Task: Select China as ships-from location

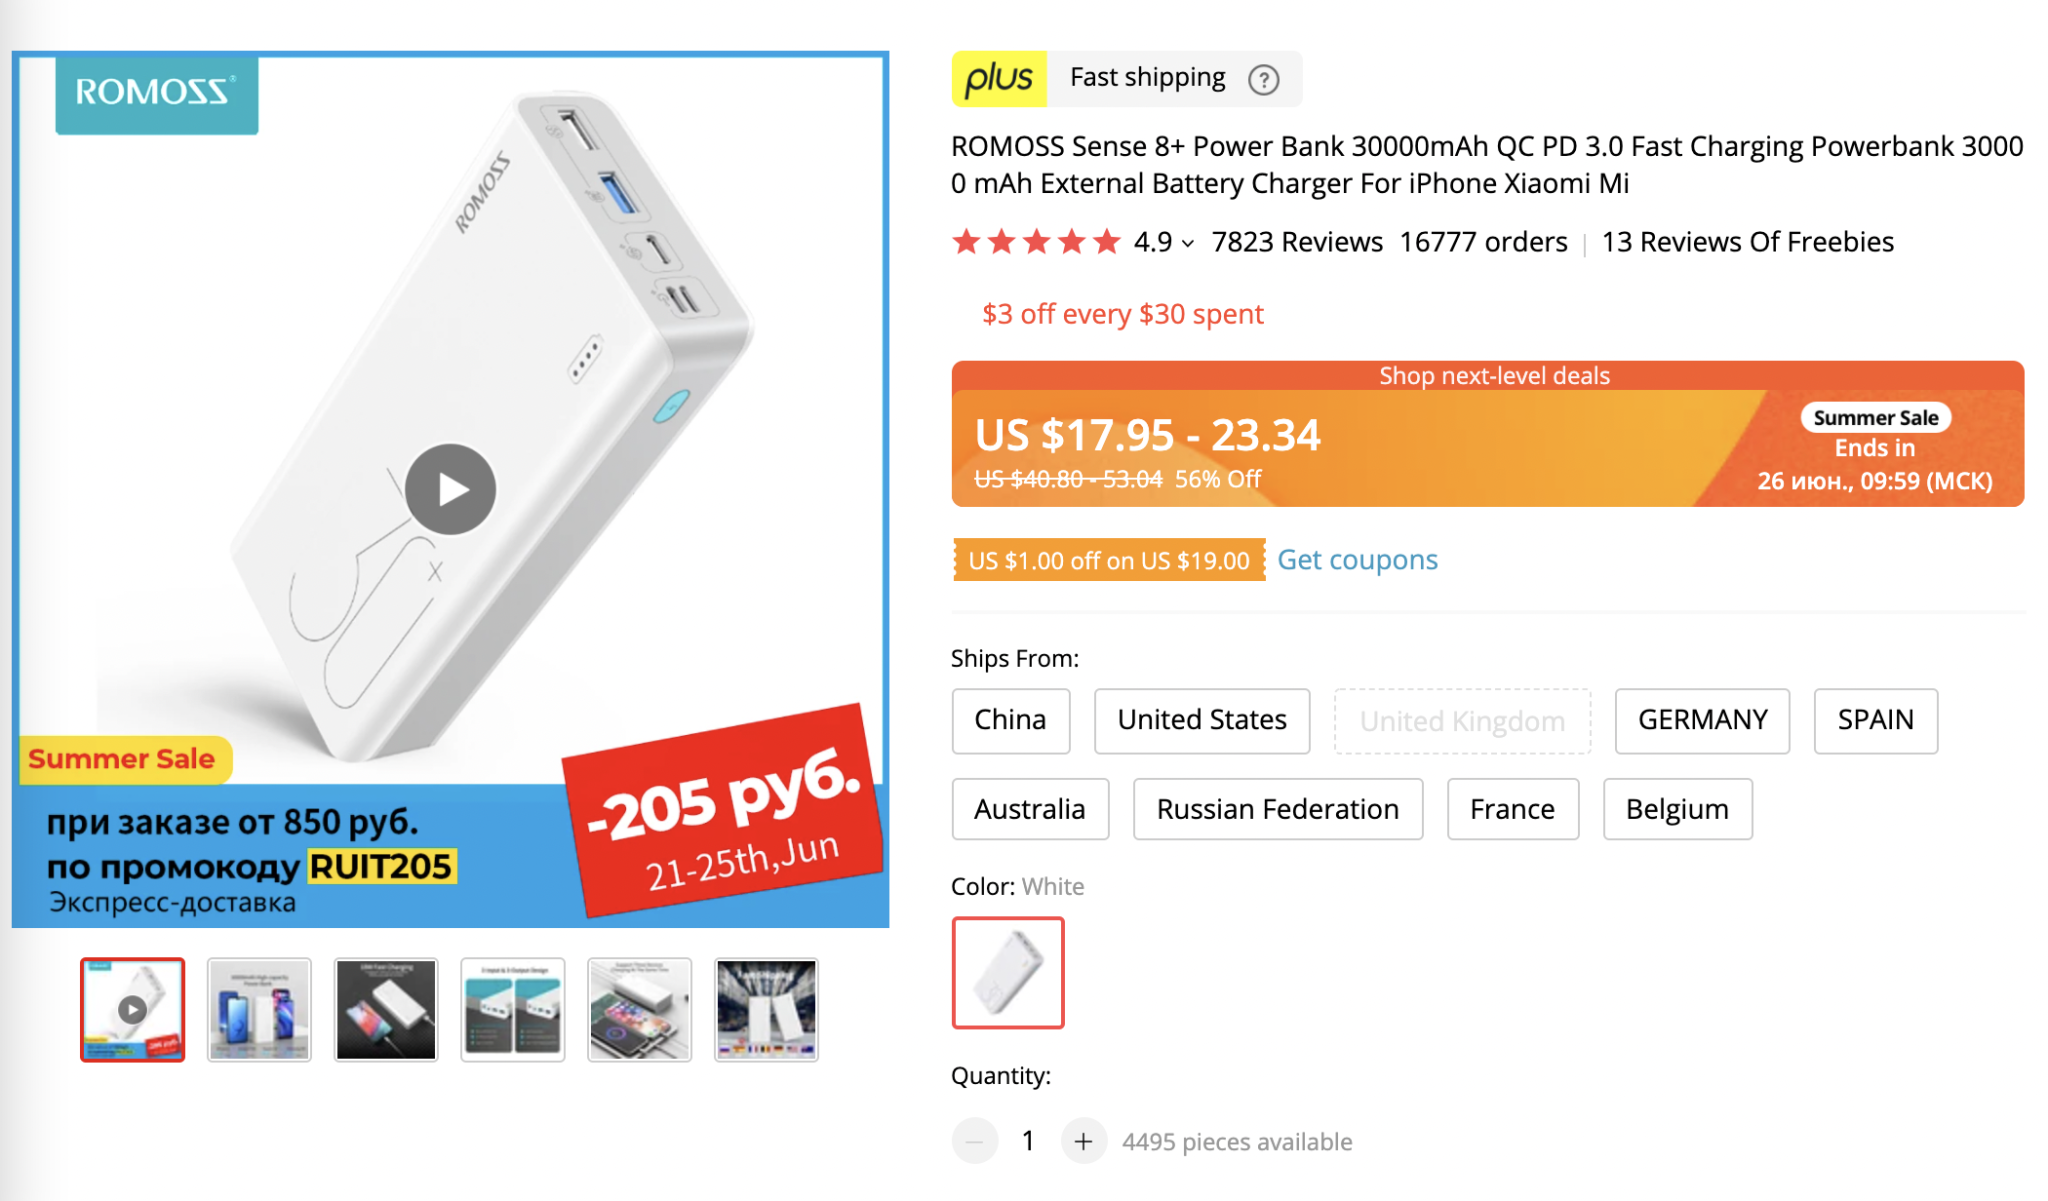Action: tap(1010, 720)
